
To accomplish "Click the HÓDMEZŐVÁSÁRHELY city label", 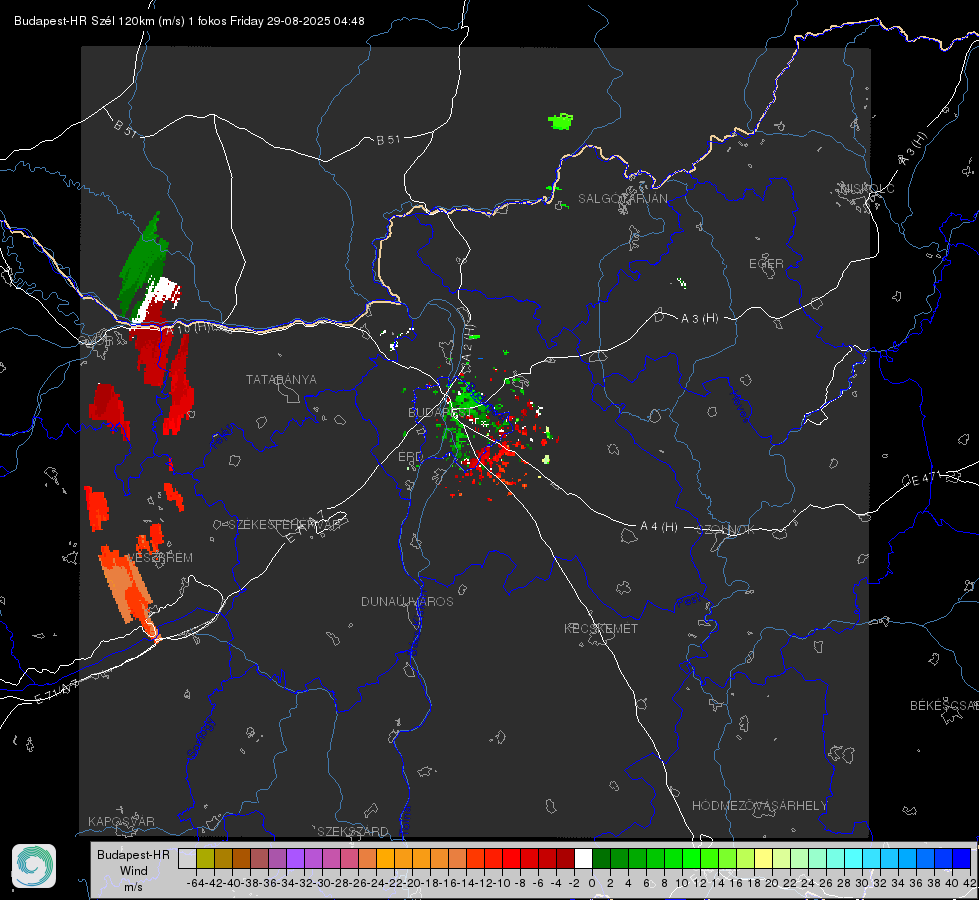I will (x=759, y=806).
